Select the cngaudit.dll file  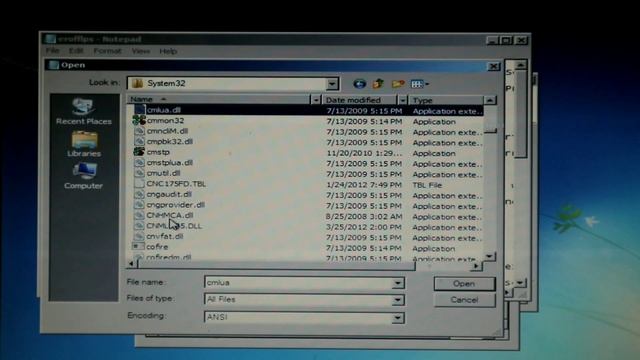click(169, 194)
